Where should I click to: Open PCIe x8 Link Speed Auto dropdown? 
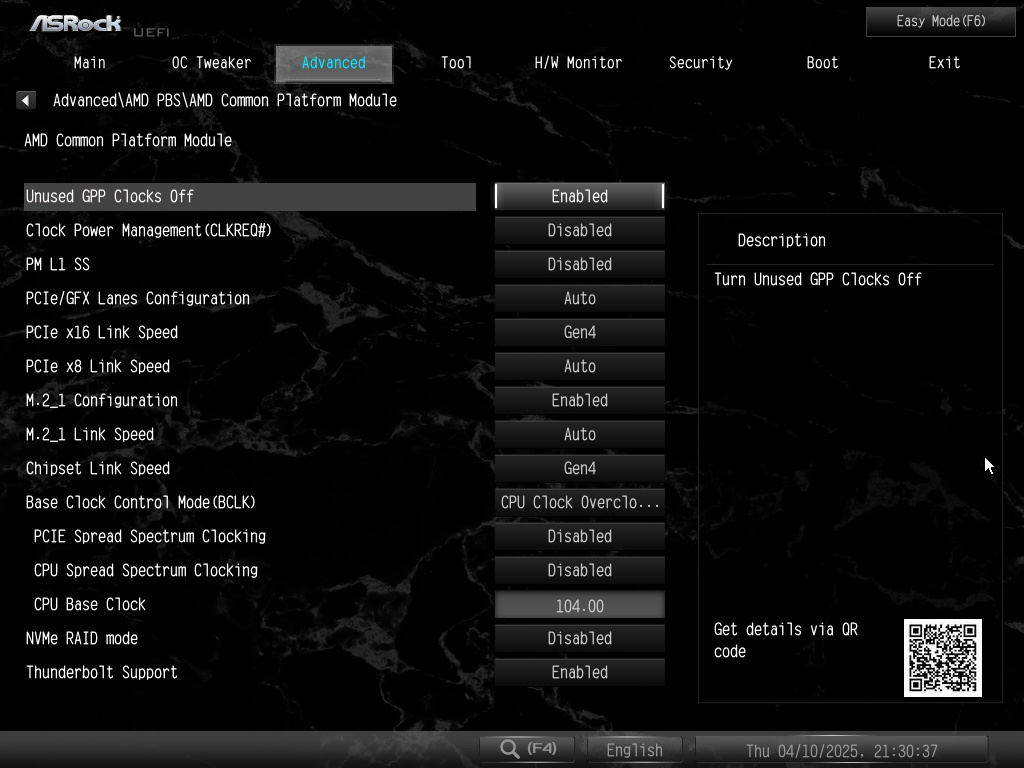pyautogui.click(x=579, y=366)
